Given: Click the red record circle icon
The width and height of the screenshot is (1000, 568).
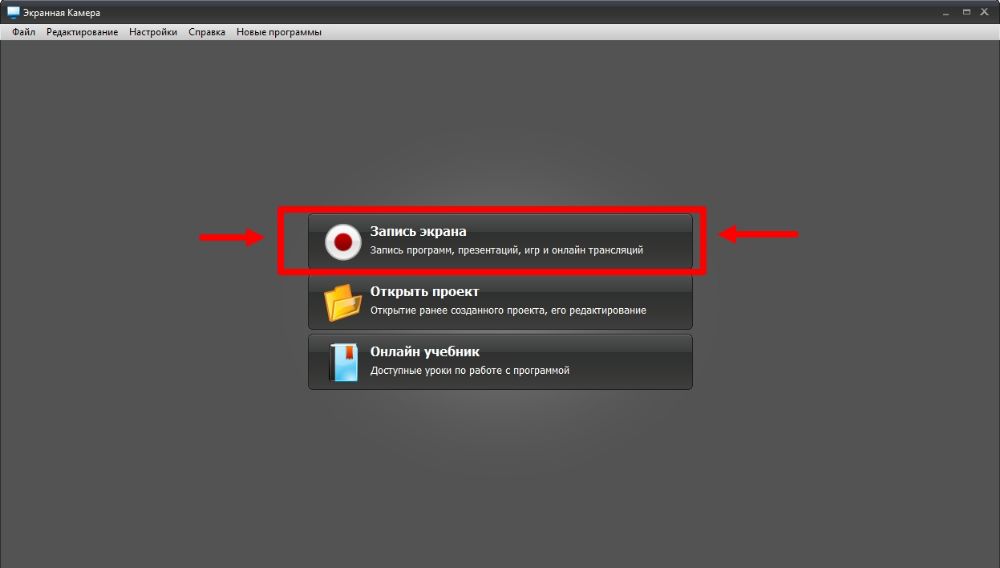Looking at the screenshot, I should [343, 242].
